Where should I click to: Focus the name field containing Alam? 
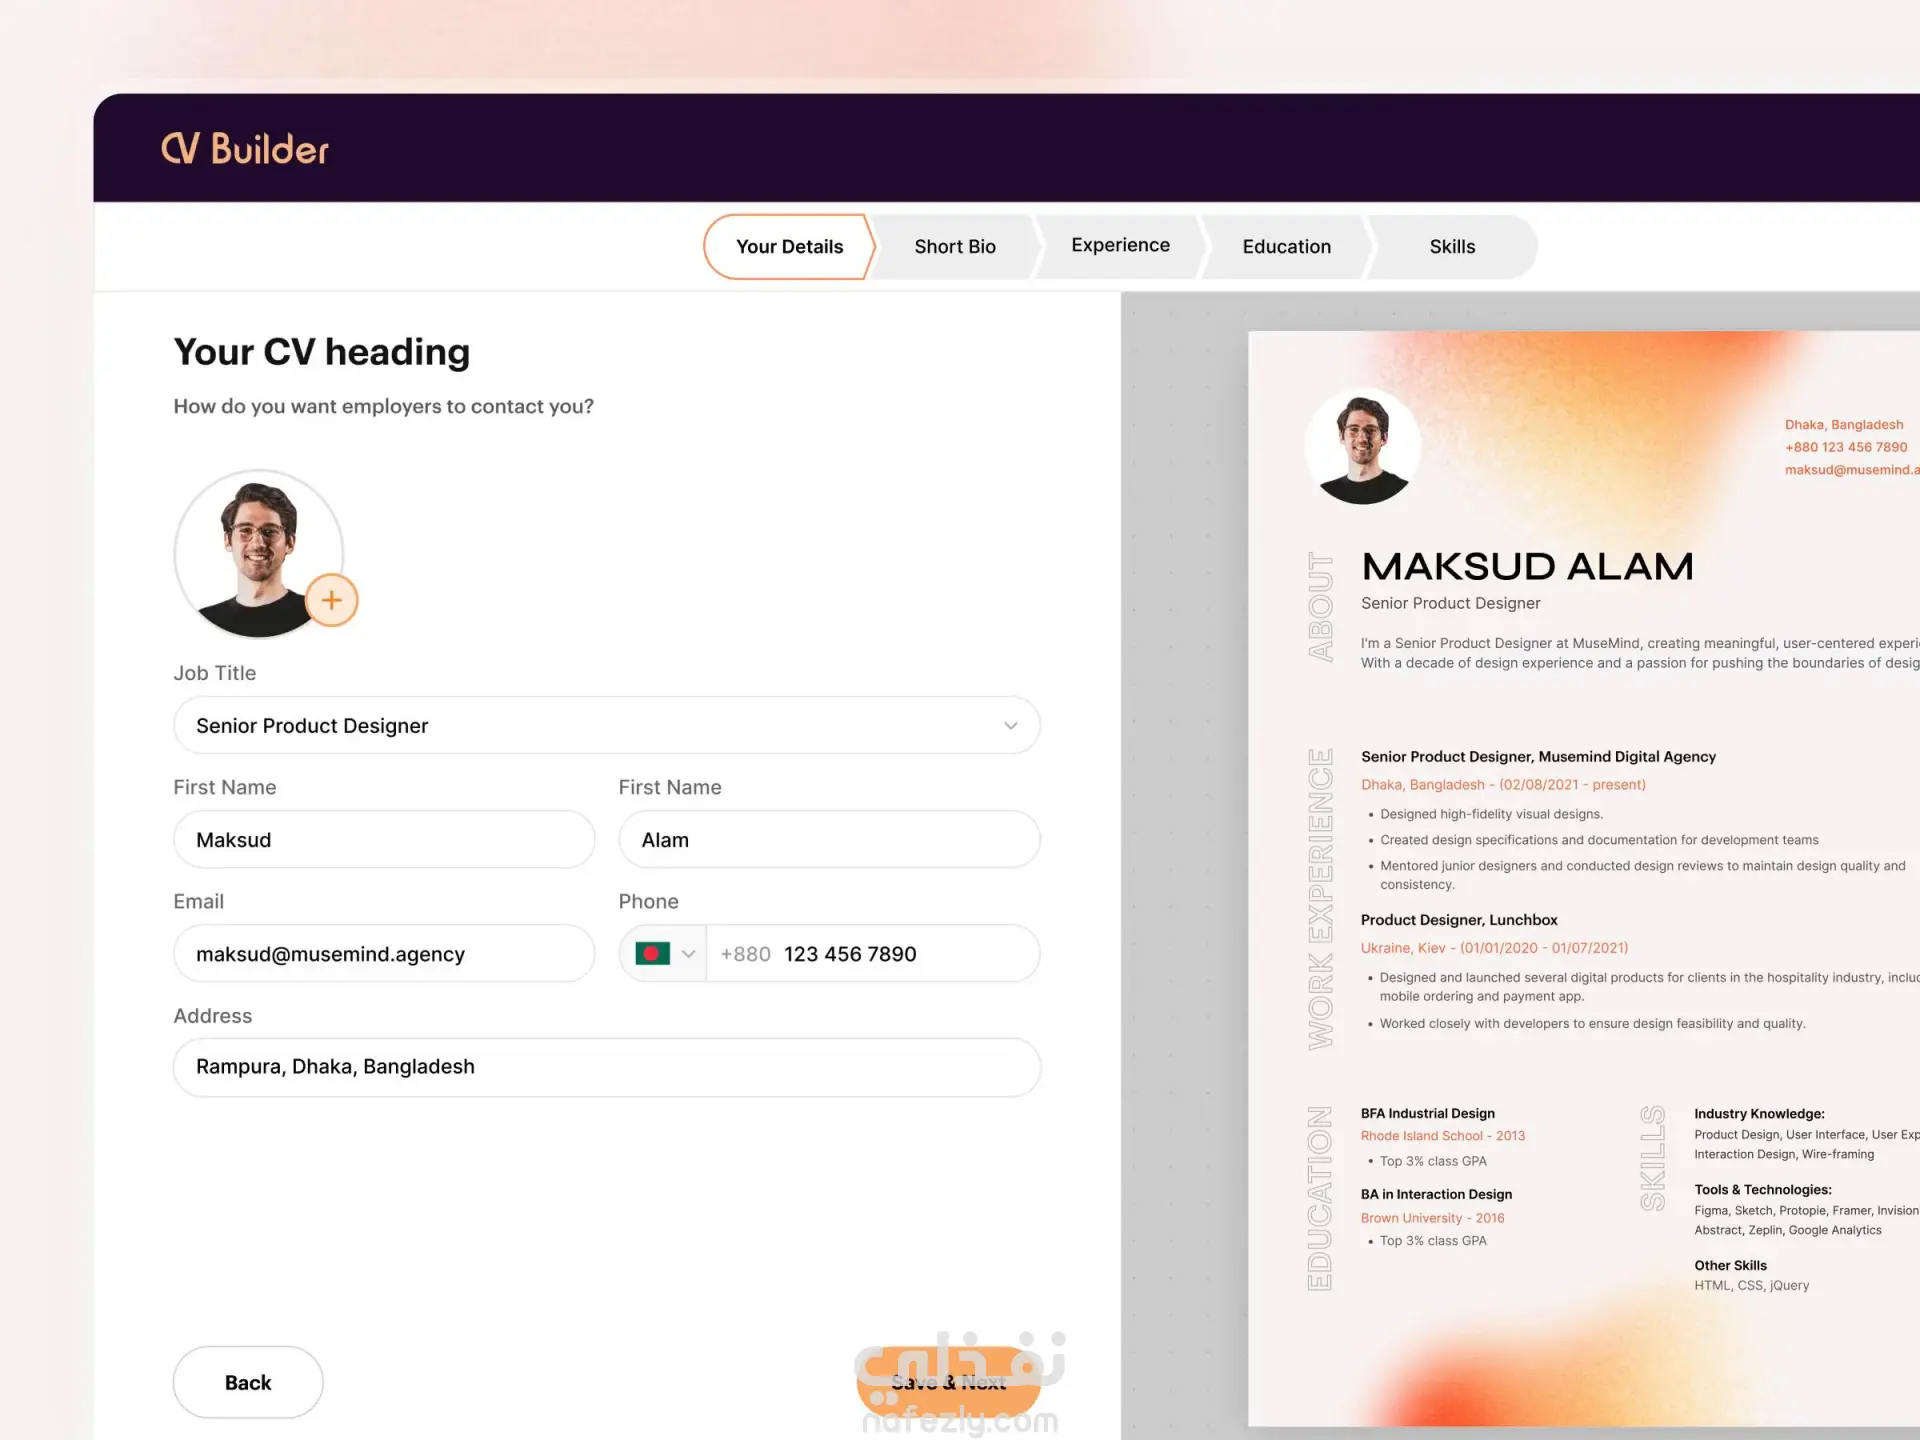(x=829, y=840)
